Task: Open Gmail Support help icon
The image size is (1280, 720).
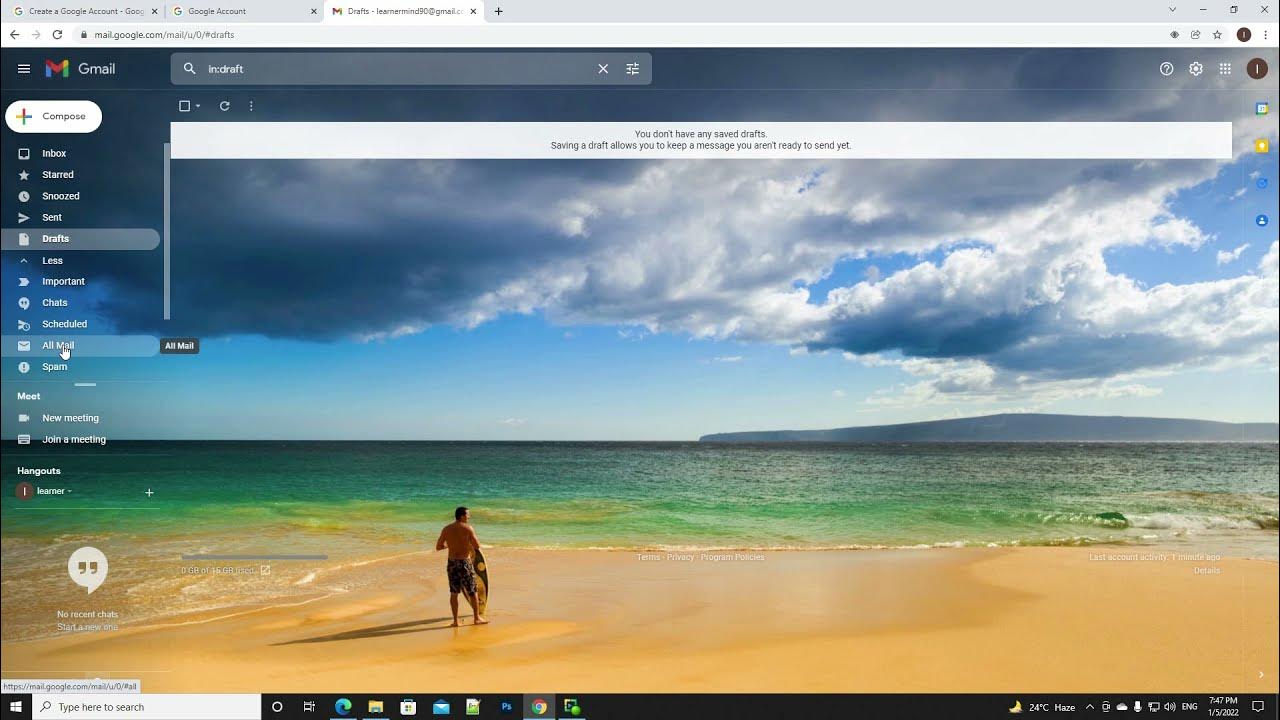Action: coord(1166,69)
